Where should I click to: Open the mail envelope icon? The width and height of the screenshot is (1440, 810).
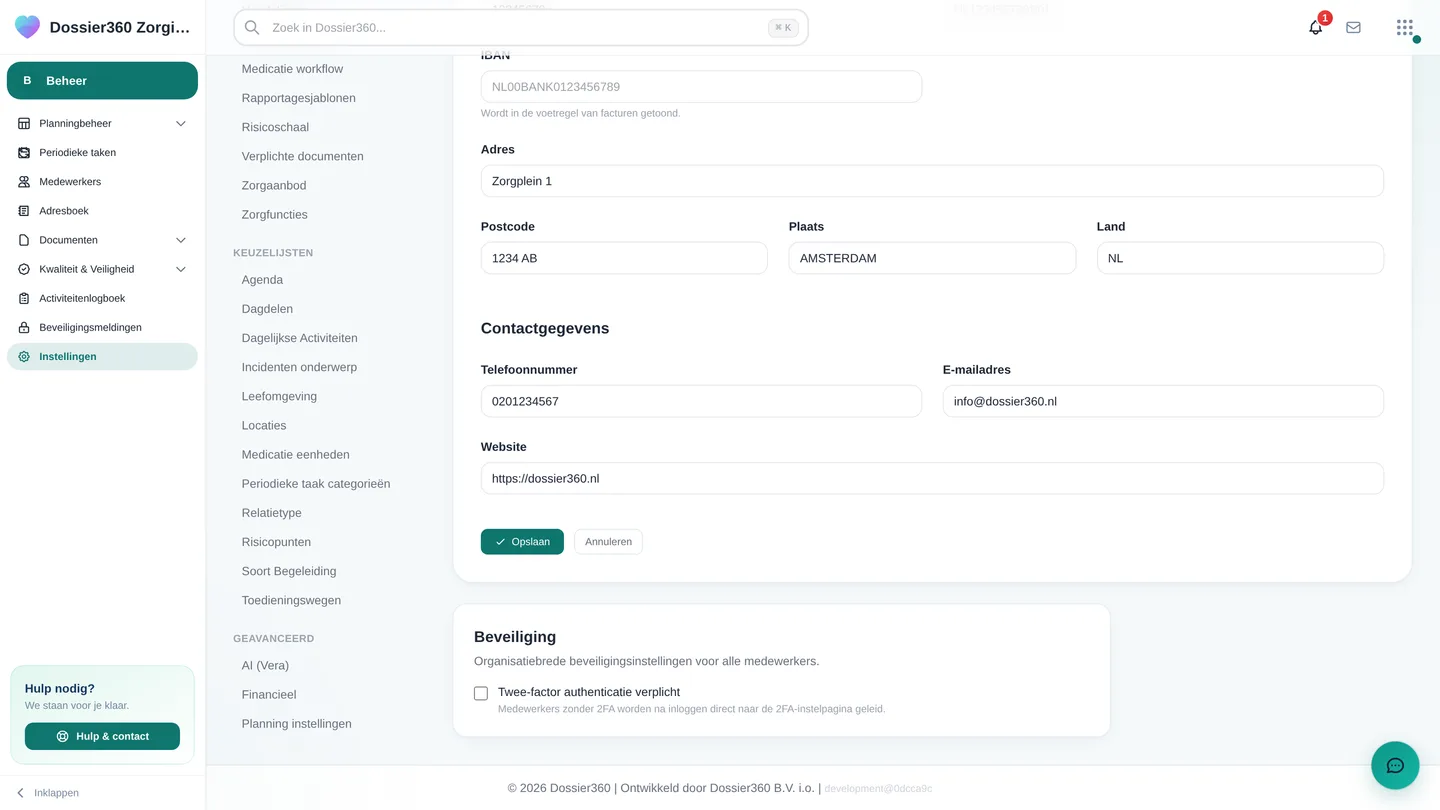[1353, 28]
